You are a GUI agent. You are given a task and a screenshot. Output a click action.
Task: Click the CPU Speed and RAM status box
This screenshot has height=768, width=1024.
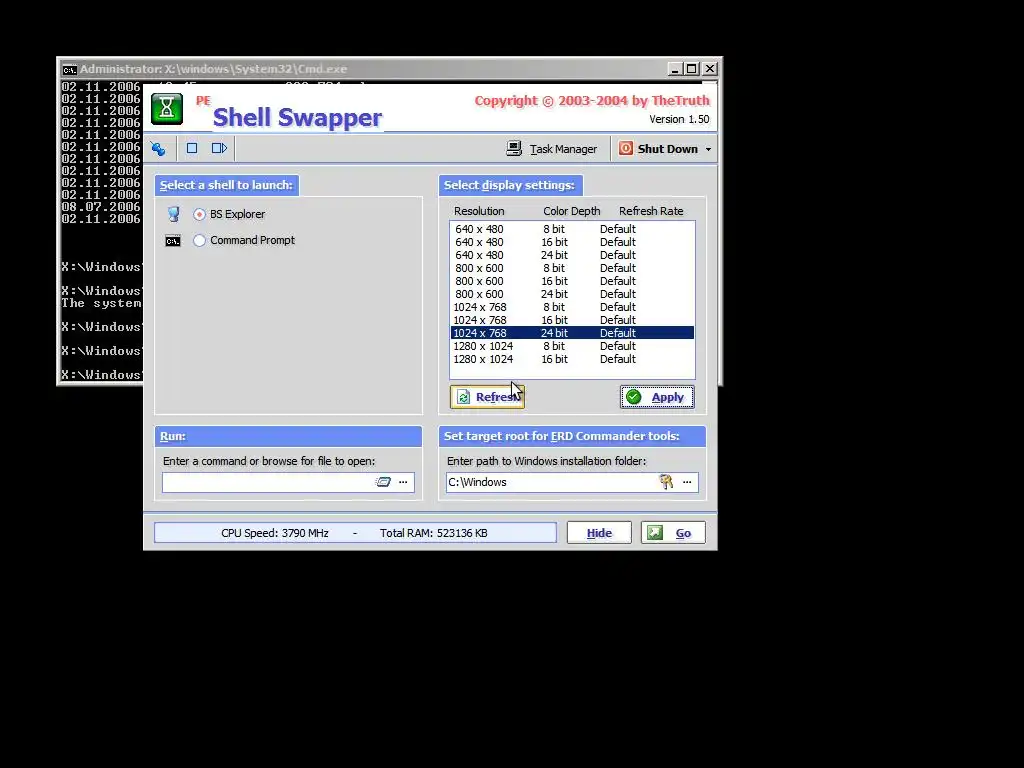click(x=355, y=533)
